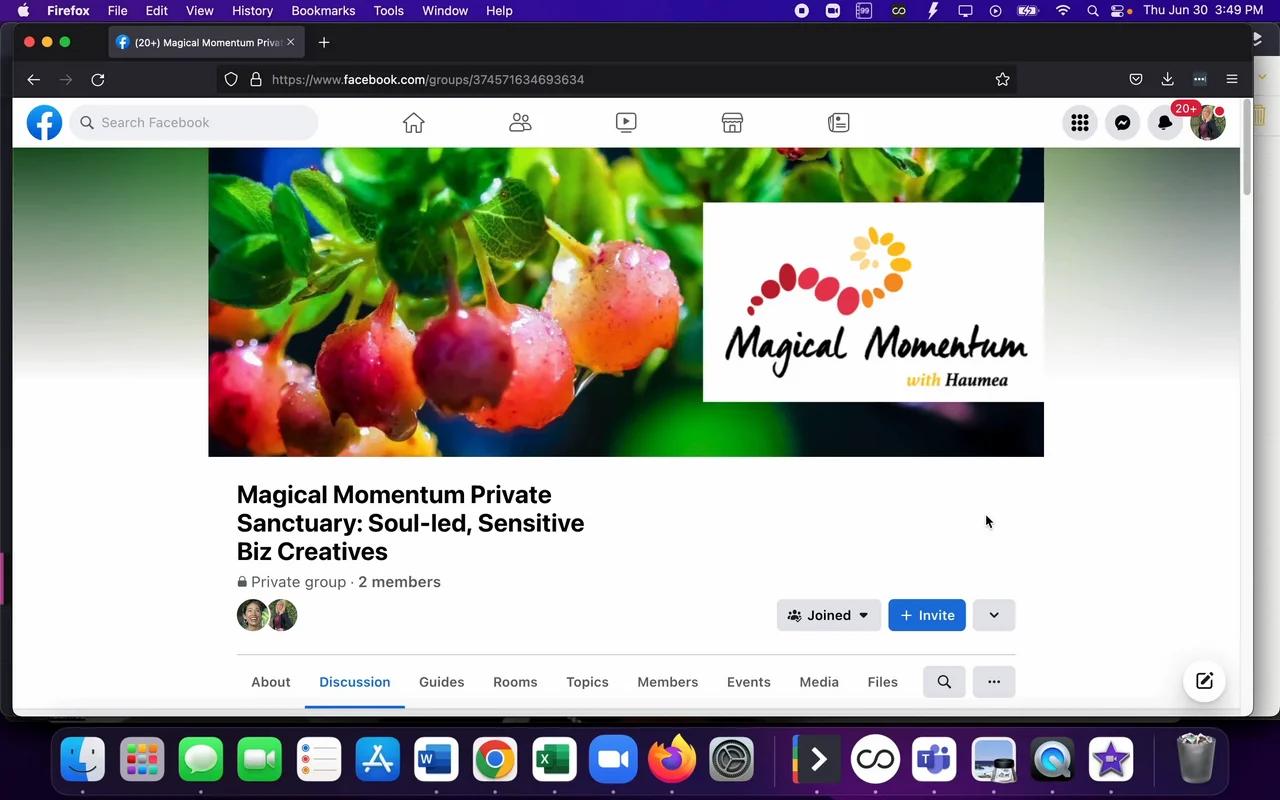Open Firefox downloads panel icon
This screenshot has width=1280, height=800.
pyautogui.click(x=1167, y=79)
